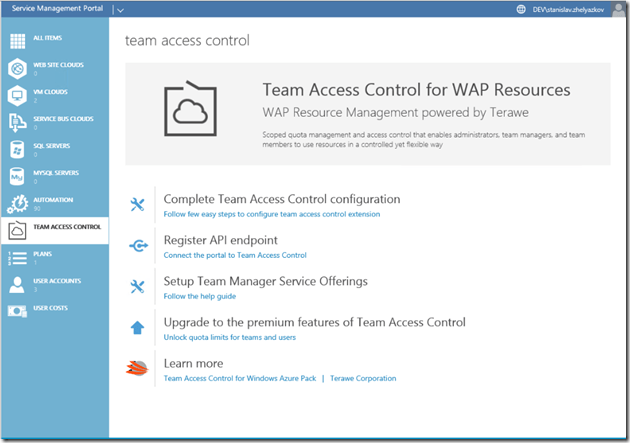Expand the Service Management Portal dropdown arrow
Image resolution: width=630 pixels, height=443 pixels.
119,9
